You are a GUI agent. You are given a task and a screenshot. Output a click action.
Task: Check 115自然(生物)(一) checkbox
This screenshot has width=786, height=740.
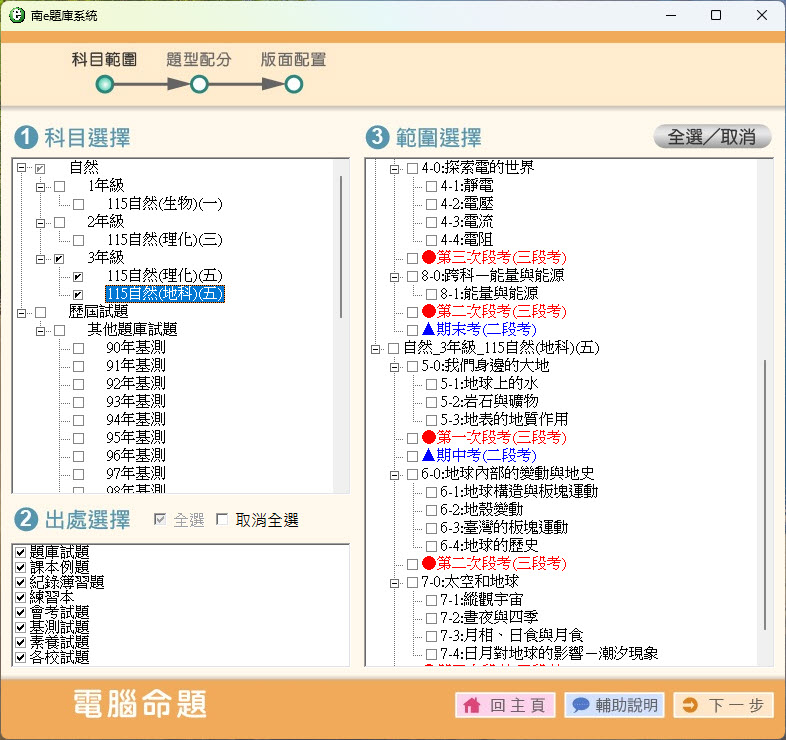[x=78, y=205]
